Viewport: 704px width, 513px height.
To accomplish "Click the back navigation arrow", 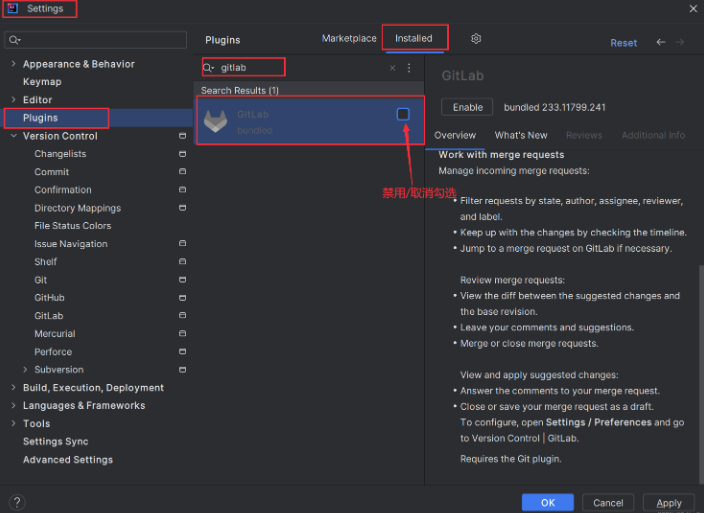I will point(660,42).
